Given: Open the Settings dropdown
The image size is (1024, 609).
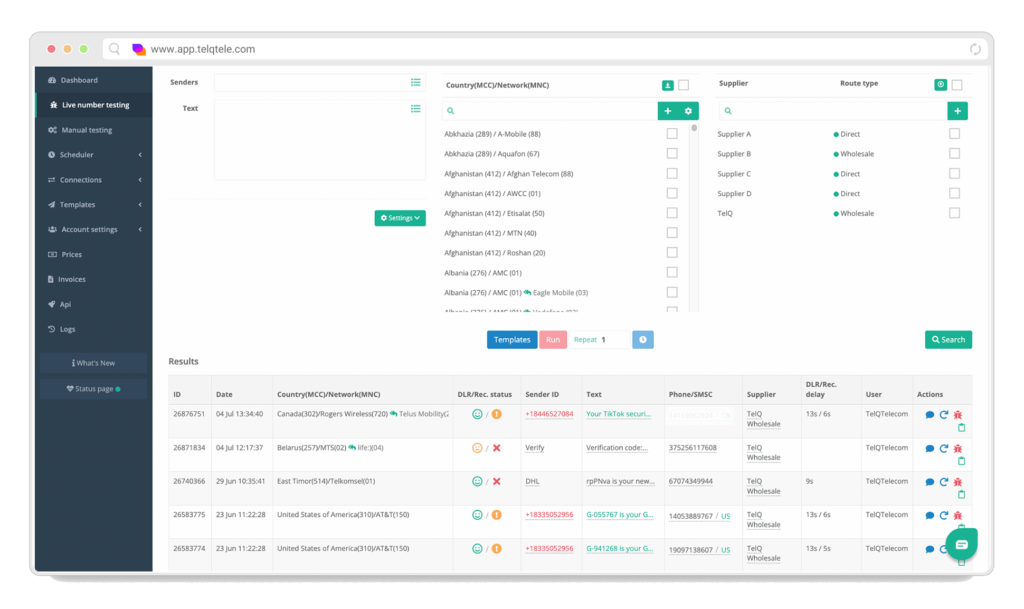Looking at the screenshot, I should pyautogui.click(x=400, y=218).
